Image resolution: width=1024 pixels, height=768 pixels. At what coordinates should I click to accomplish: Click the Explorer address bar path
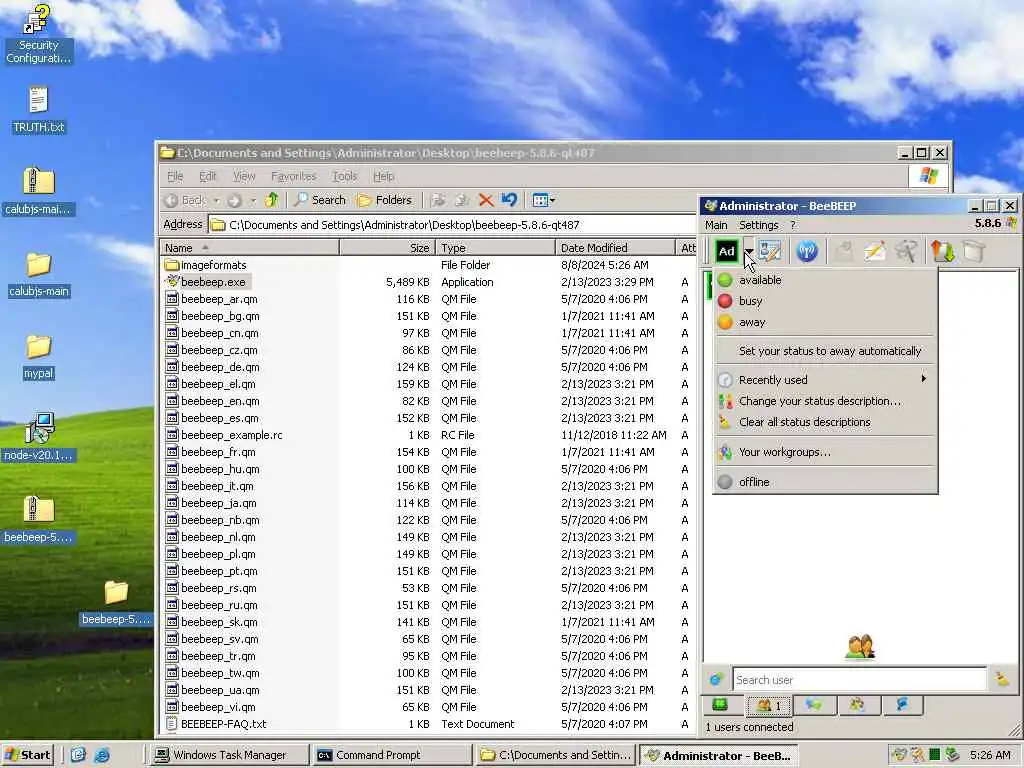point(404,225)
